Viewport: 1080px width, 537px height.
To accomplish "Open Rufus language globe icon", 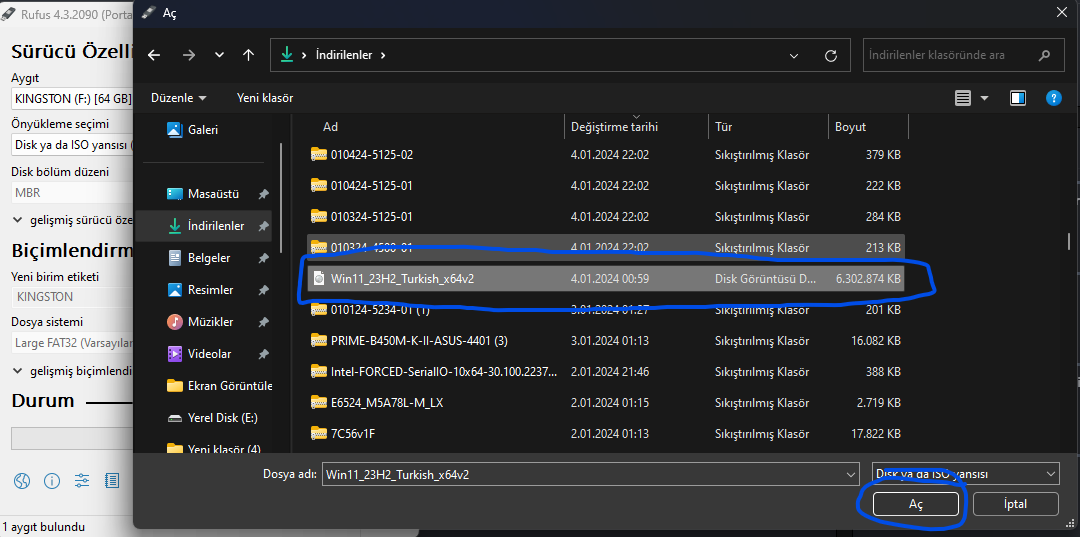I will click(x=21, y=480).
